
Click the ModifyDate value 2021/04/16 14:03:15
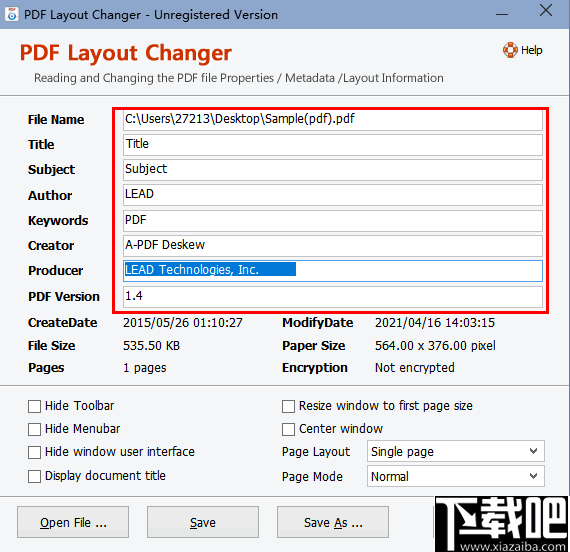435,323
